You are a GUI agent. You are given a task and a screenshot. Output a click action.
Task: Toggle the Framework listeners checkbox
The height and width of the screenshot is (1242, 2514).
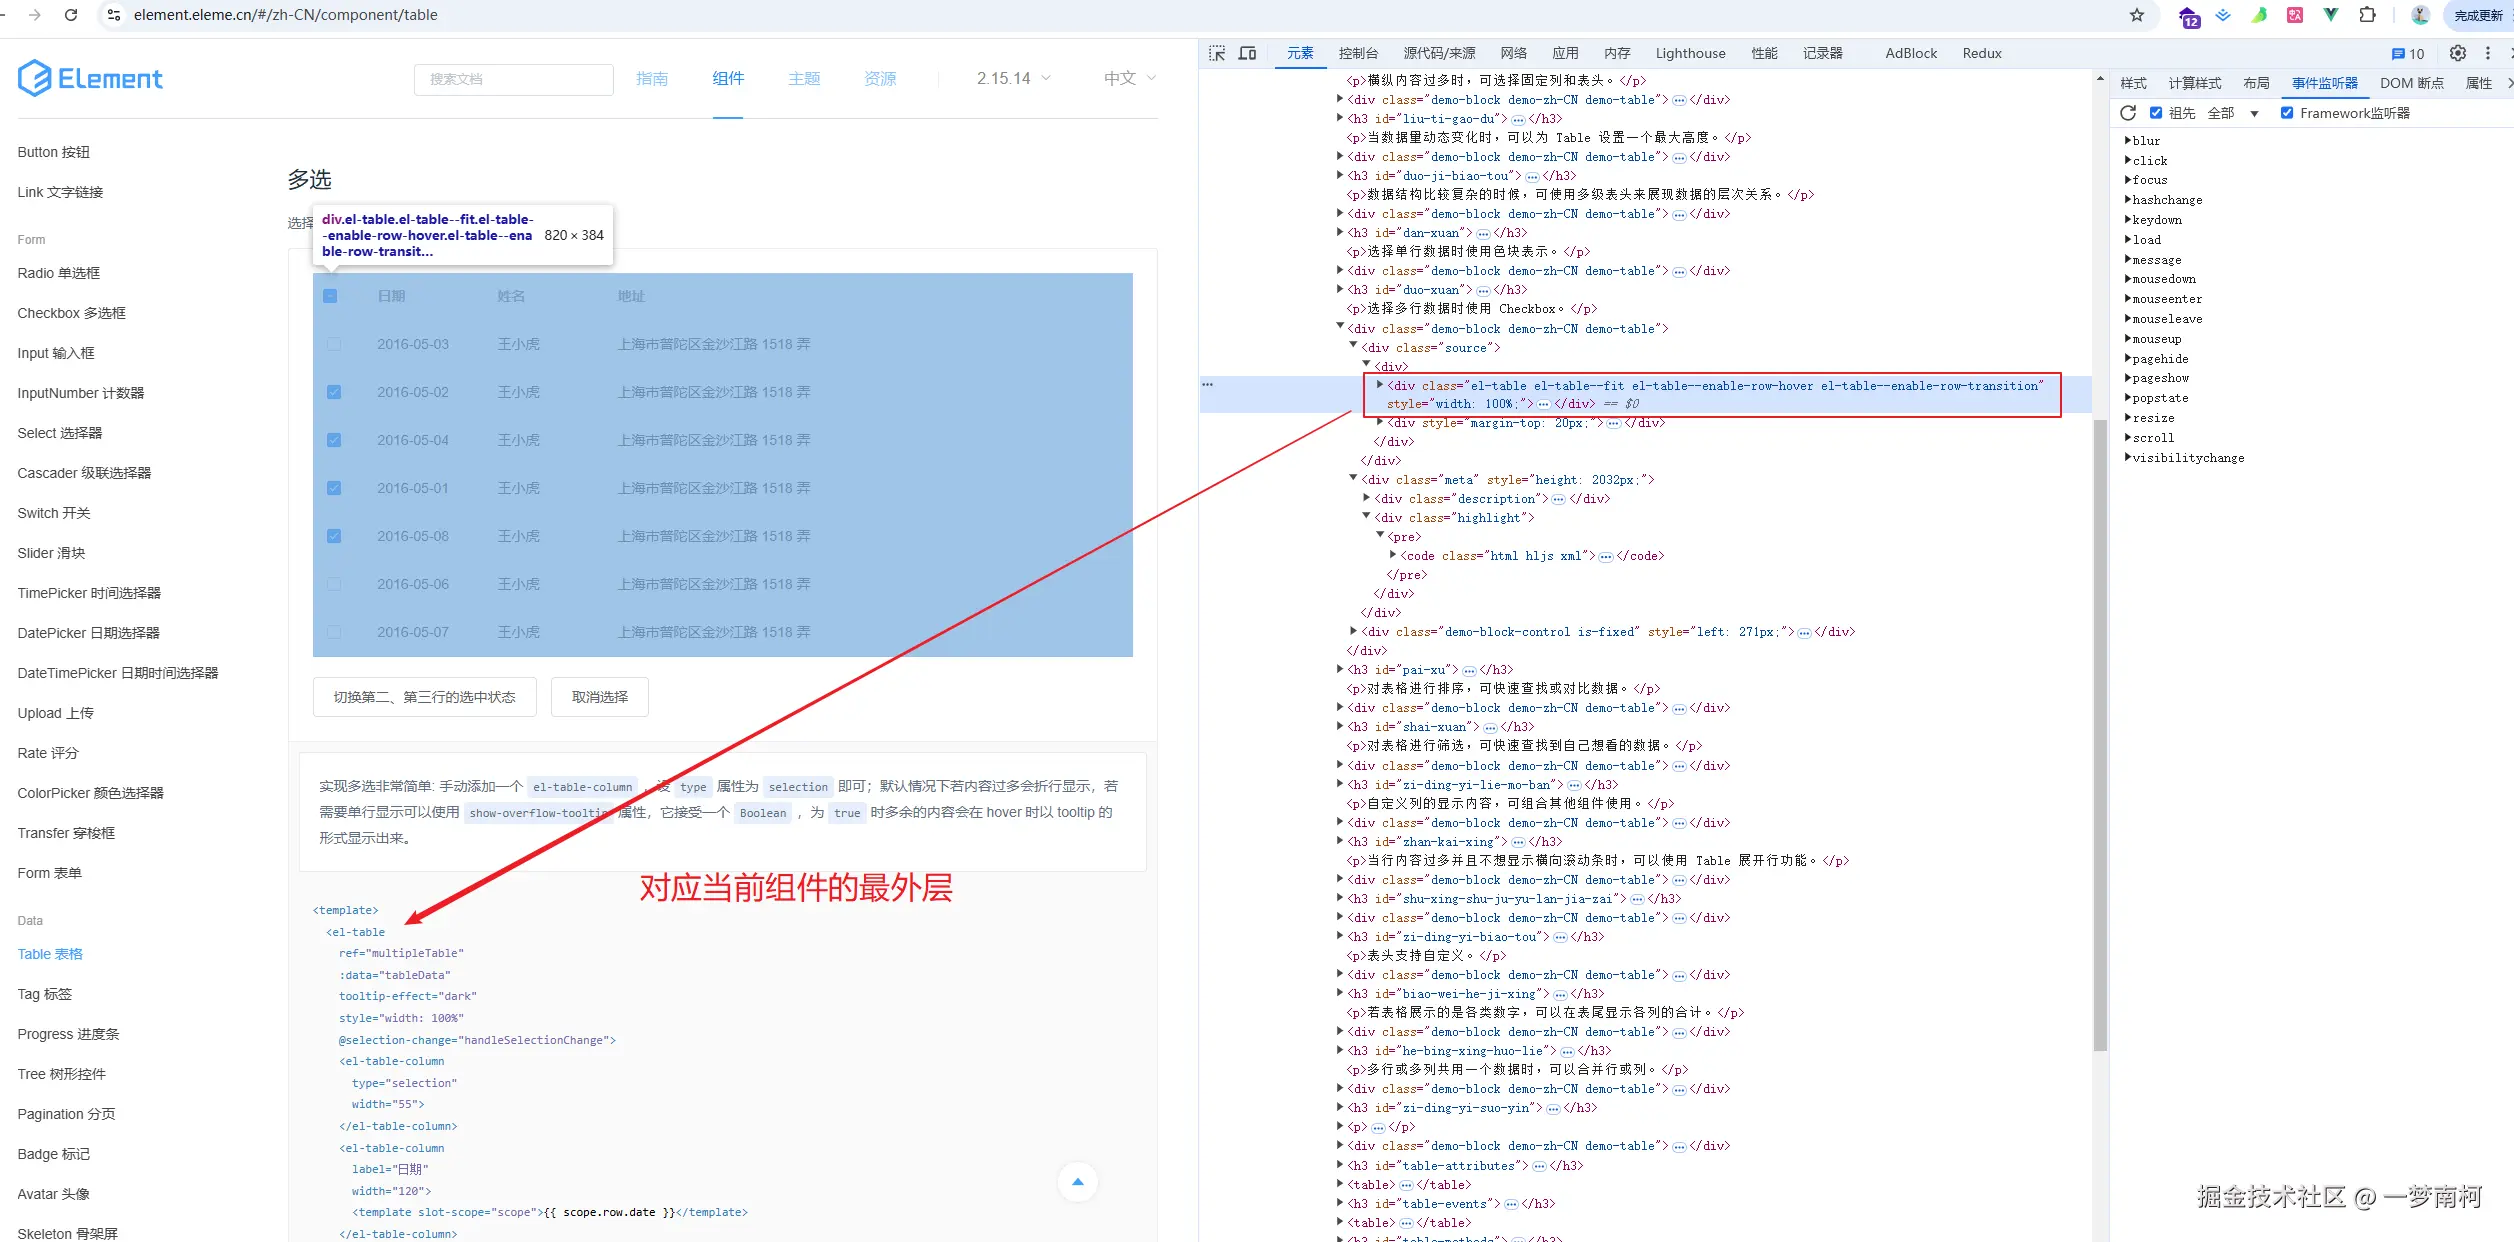click(x=2287, y=113)
